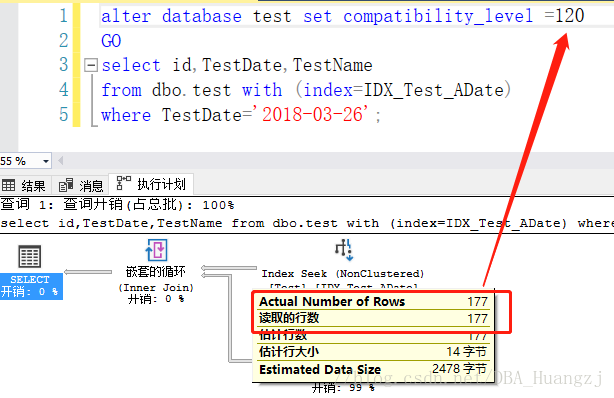Click the Estimated Data Size tooltip row
The image size is (614, 398).
point(373,369)
